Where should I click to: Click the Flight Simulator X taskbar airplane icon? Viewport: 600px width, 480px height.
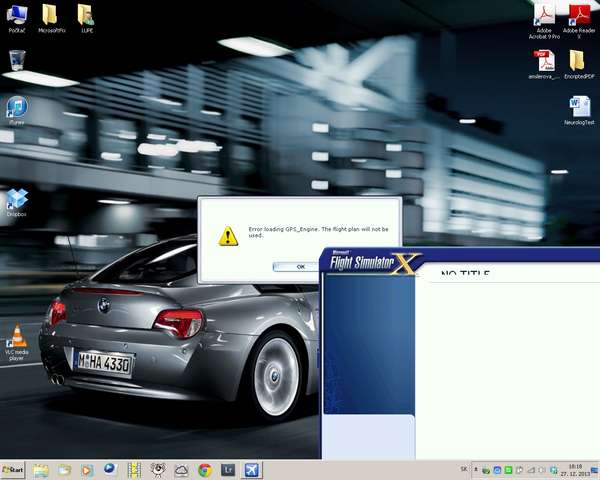click(251, 470)
